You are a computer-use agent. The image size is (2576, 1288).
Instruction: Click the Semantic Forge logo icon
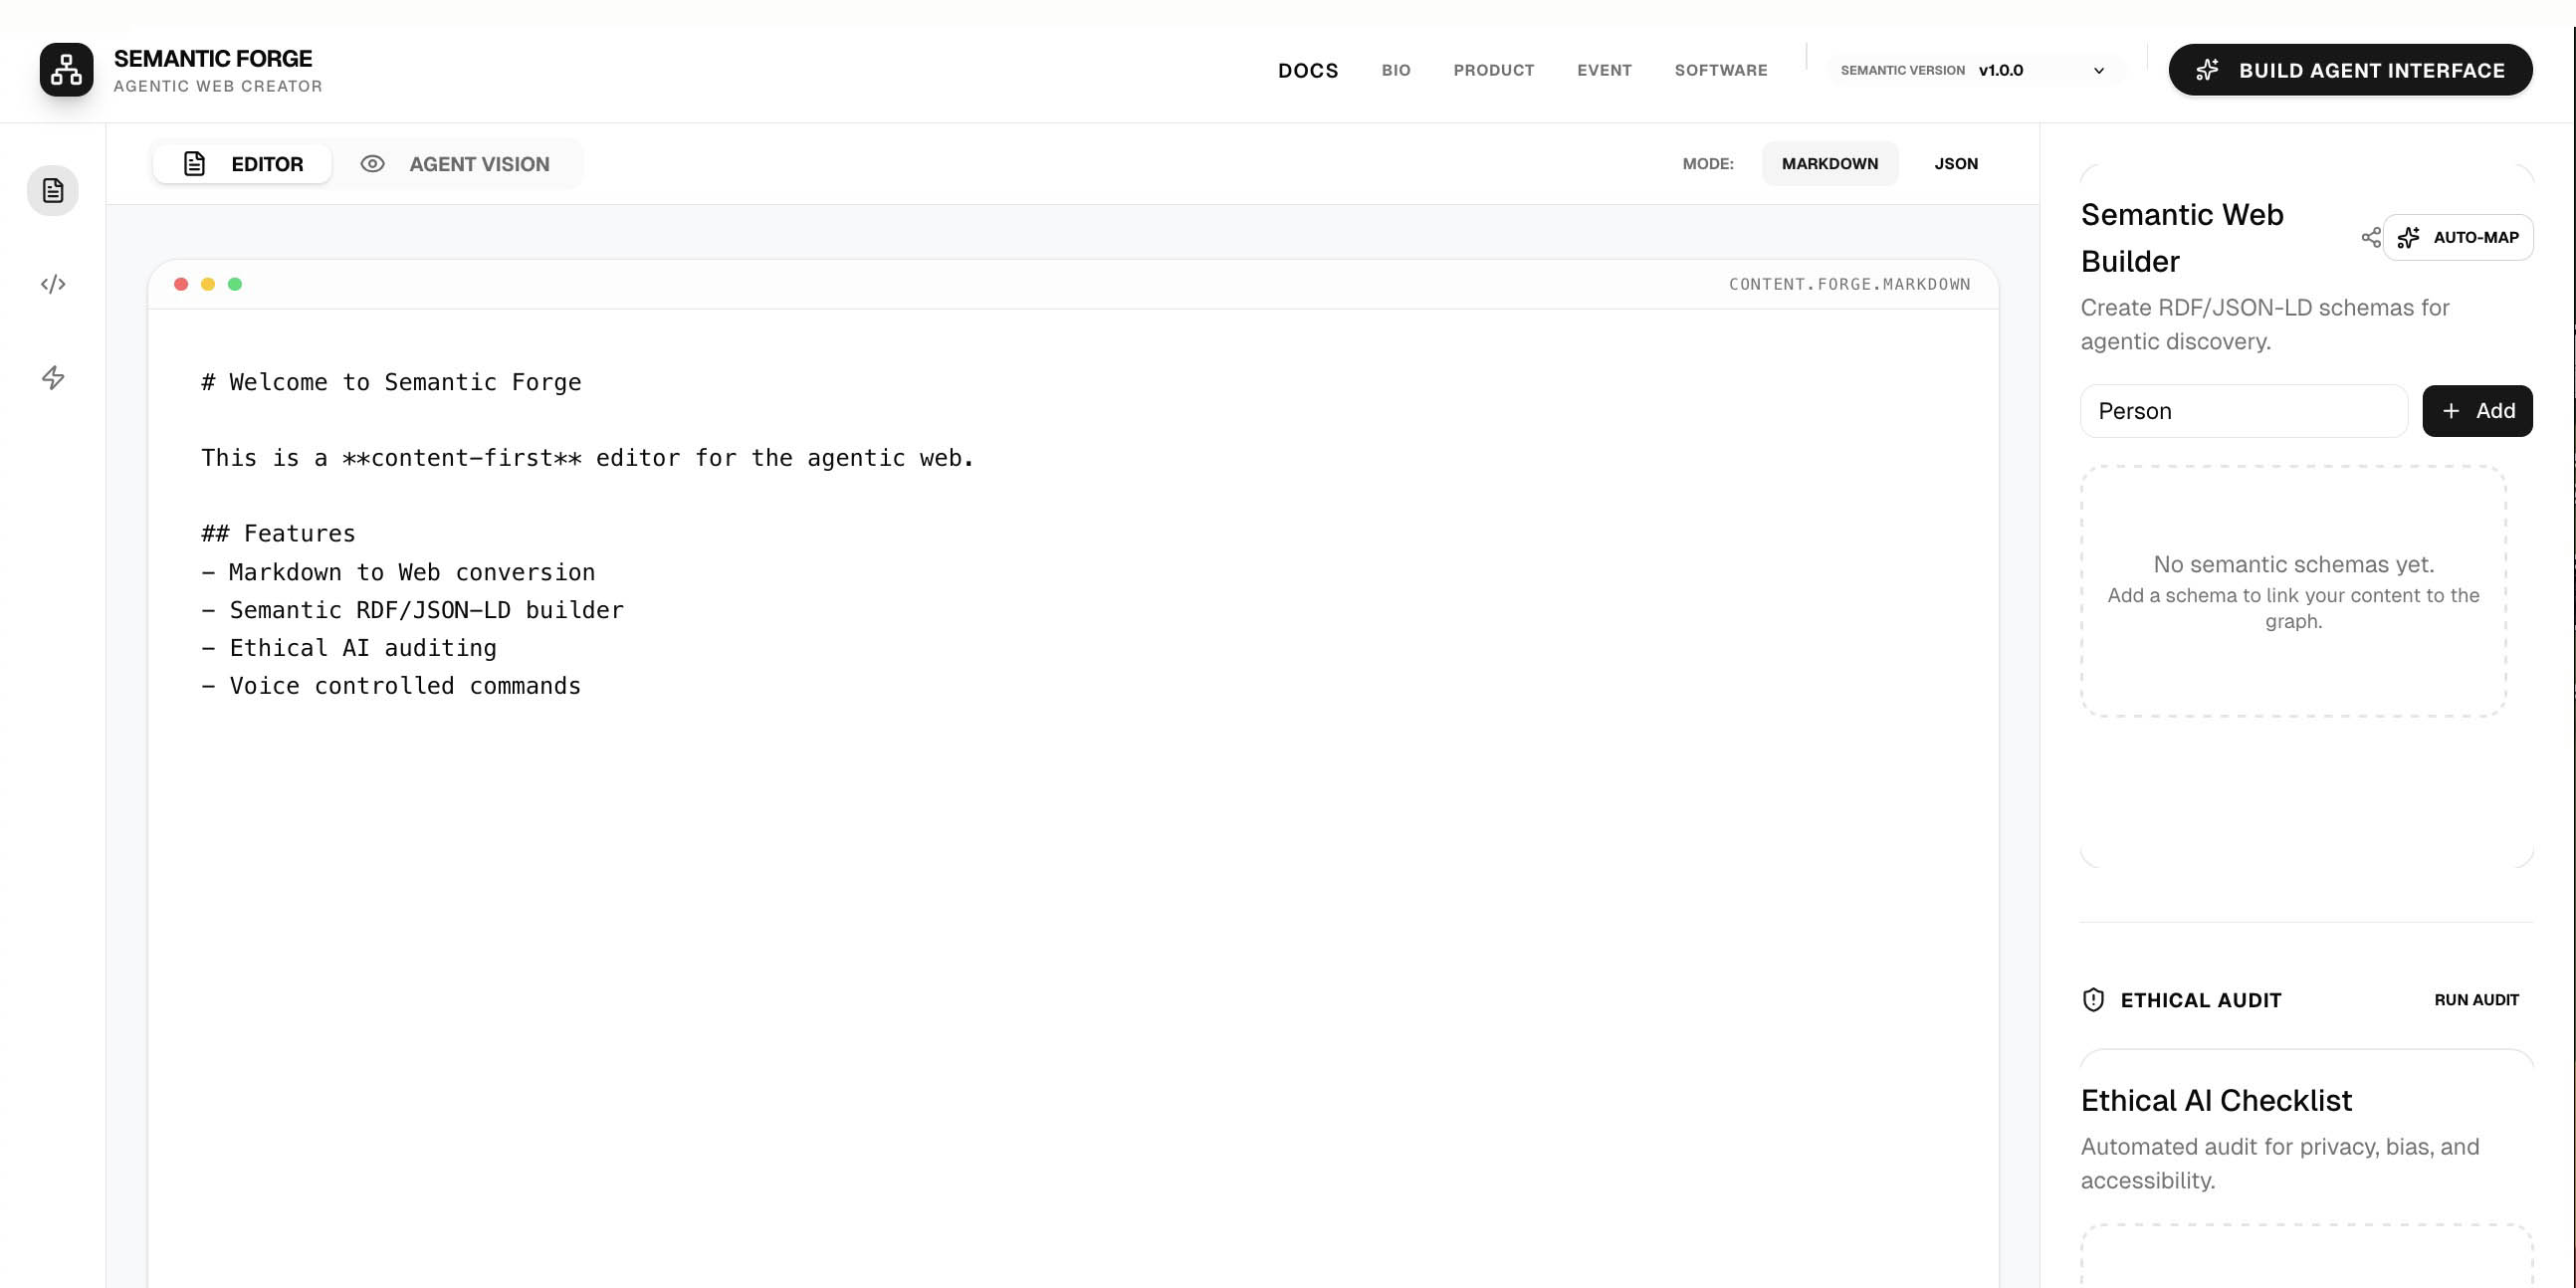65,69
